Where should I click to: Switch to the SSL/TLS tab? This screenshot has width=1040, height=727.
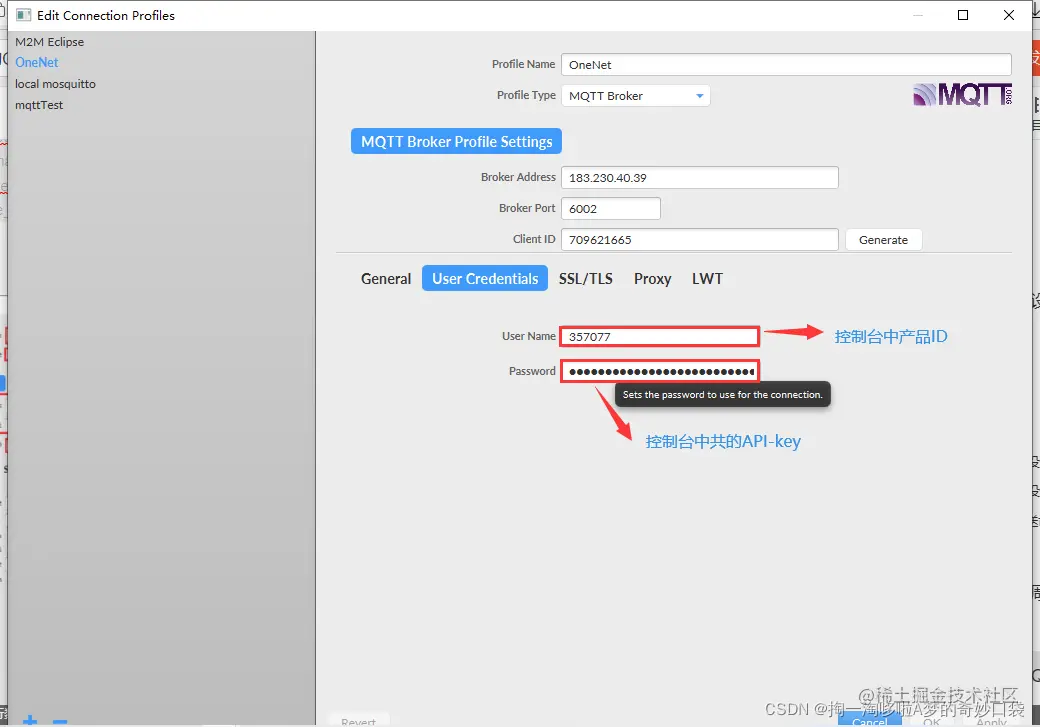(x=586, y=279)
